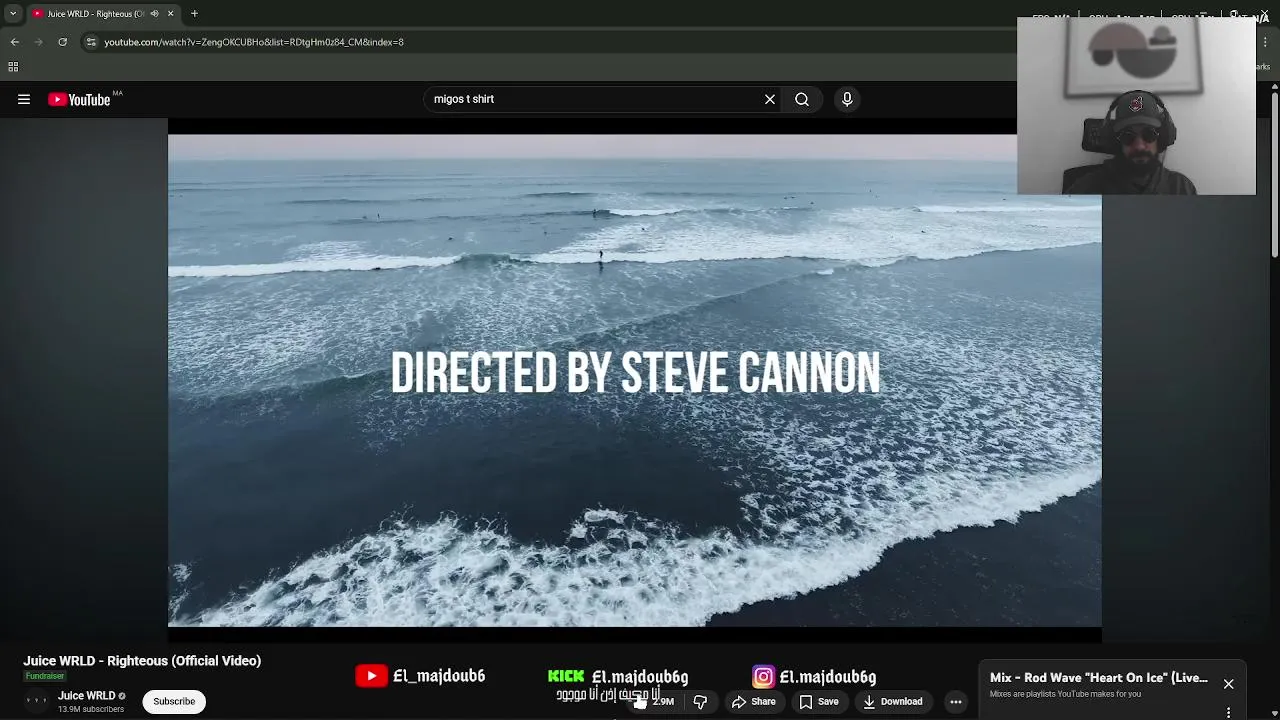The width and height of the screenshot is (1280, 720).
Task: Open the Juice WRLD channel avatar
Action: pyautogui.click(x=36, y=701)
